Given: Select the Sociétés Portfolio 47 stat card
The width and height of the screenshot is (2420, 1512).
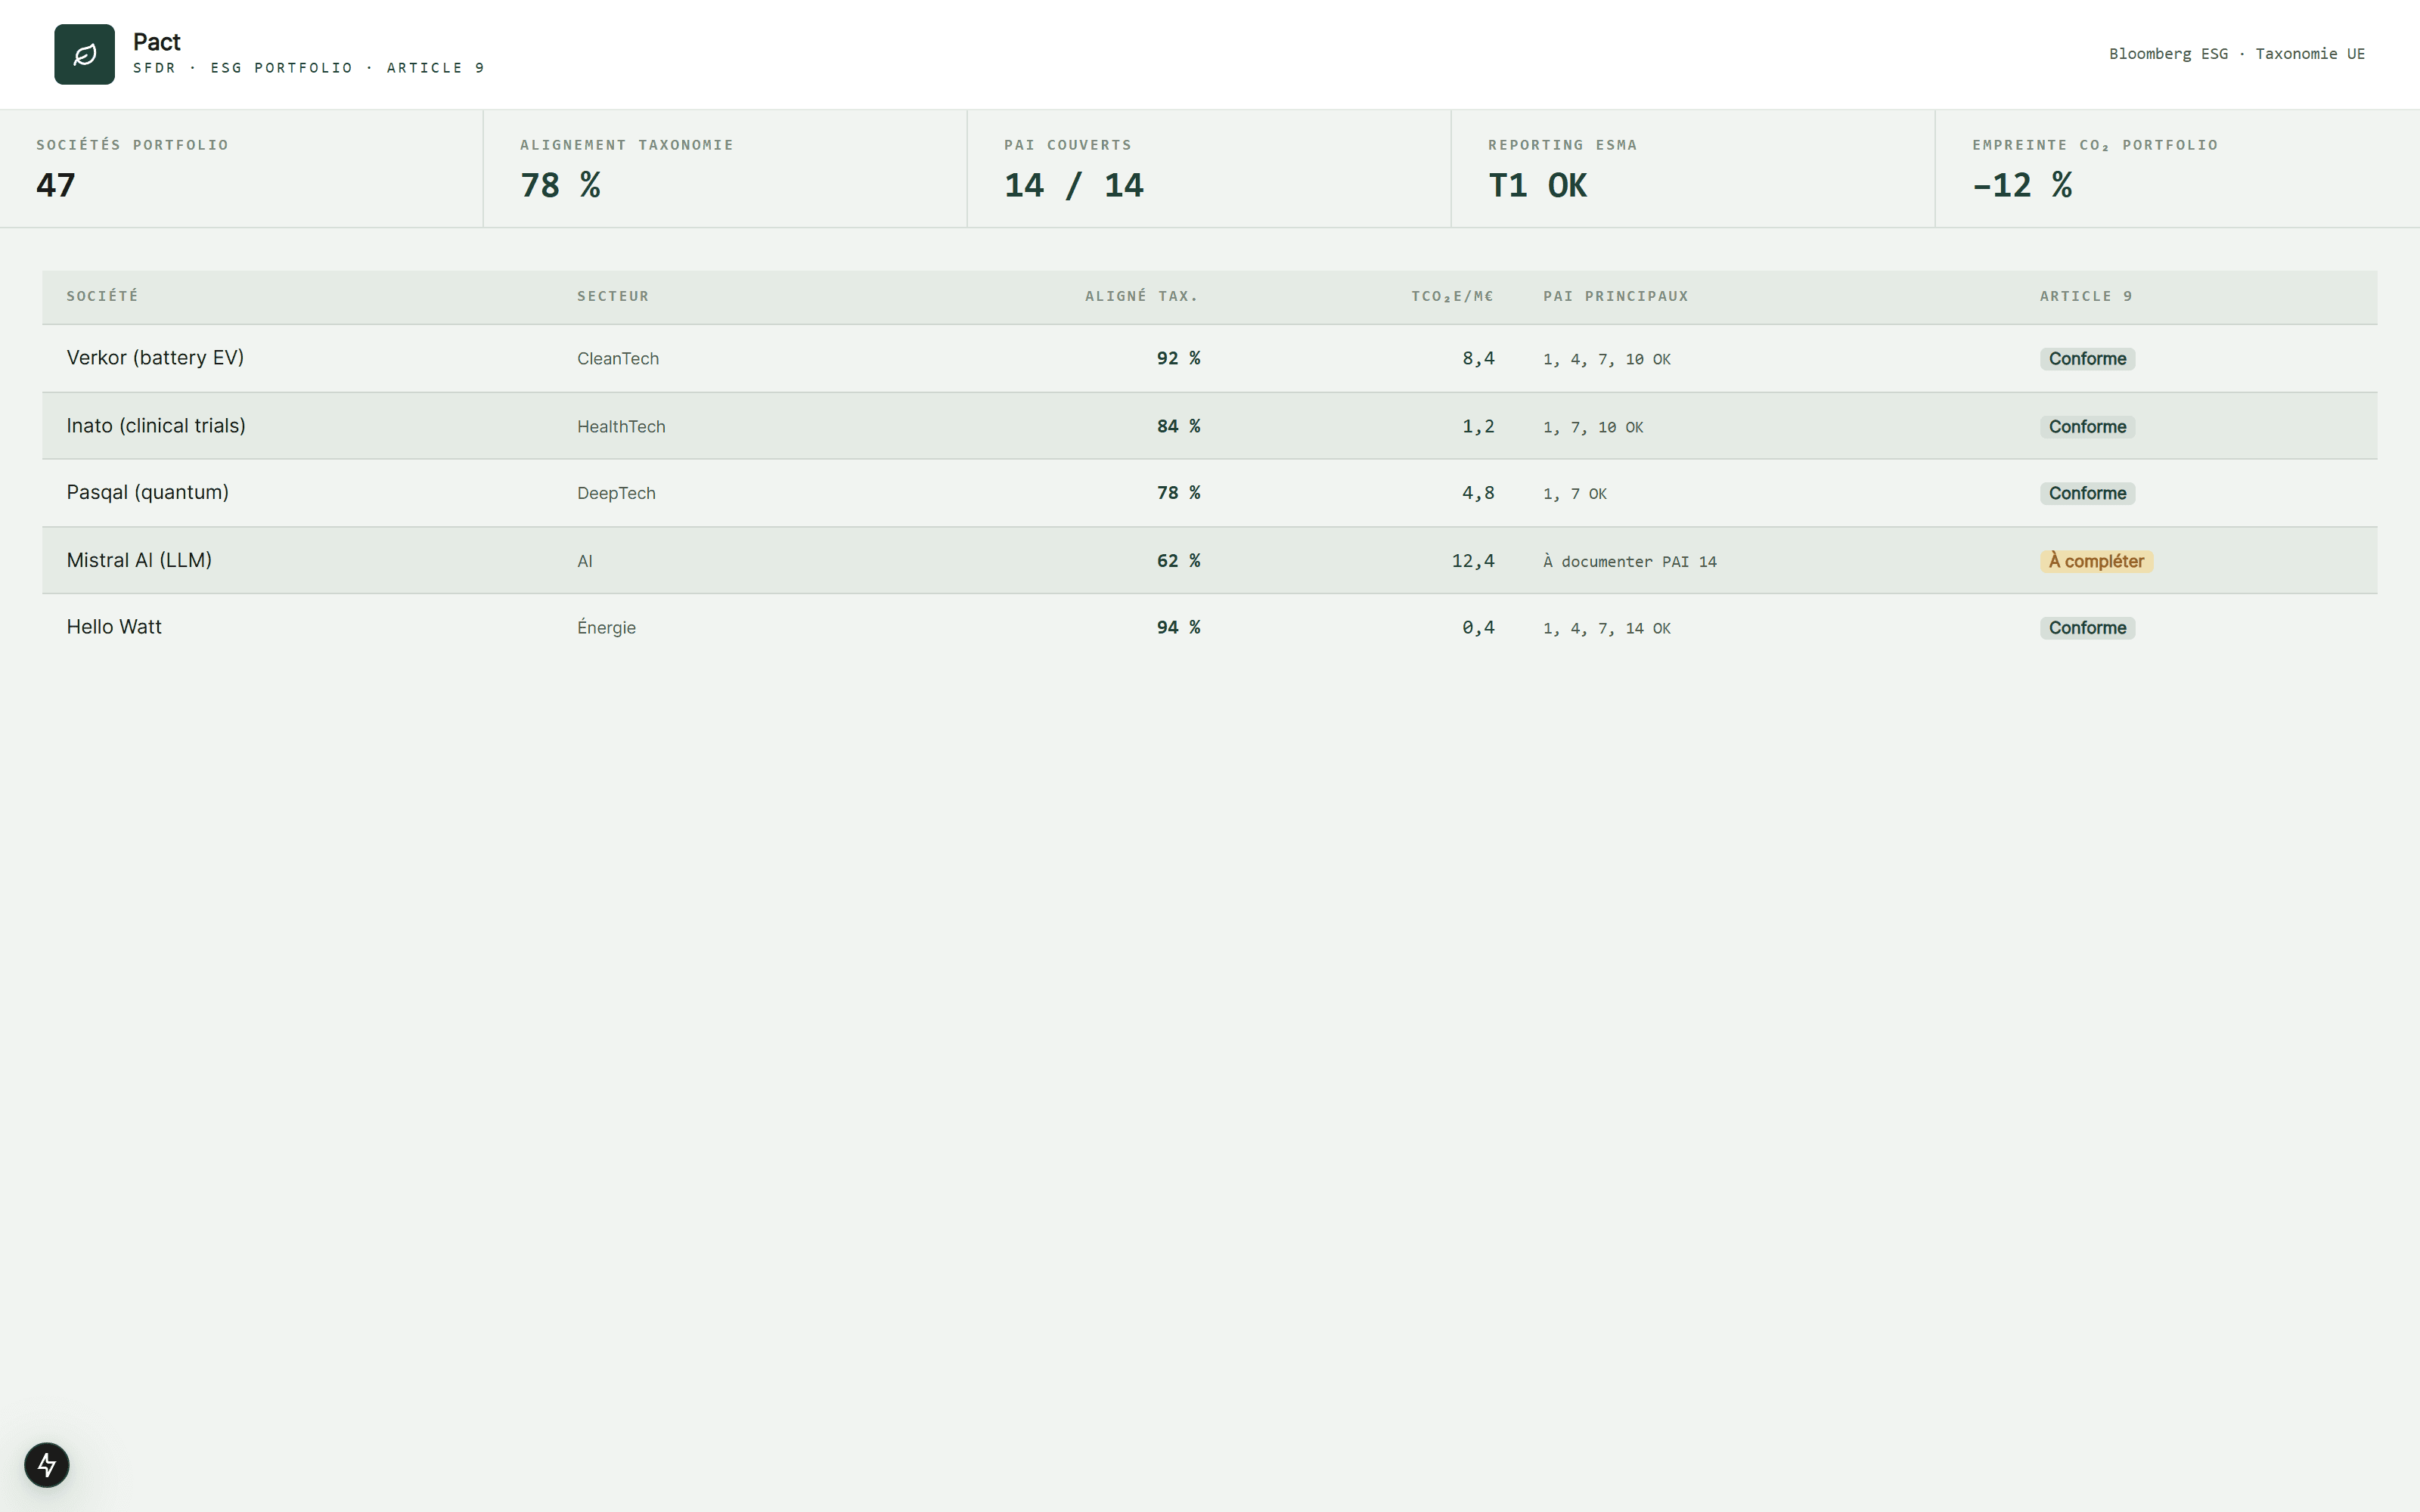Looking at the screenshot, I should pos(241,169).
